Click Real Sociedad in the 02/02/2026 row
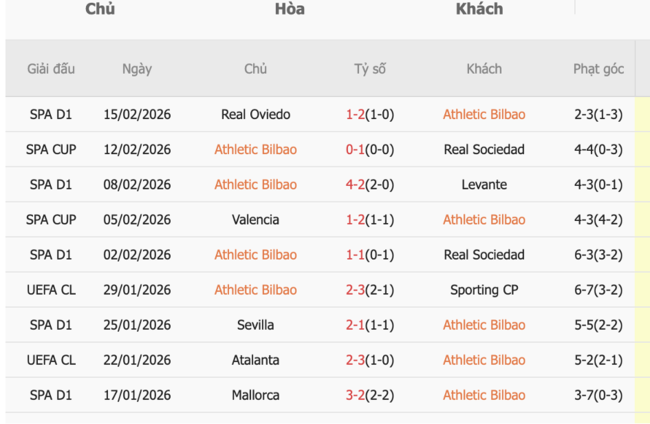Viewport: 650px width, 424px height. click(484, 255)
